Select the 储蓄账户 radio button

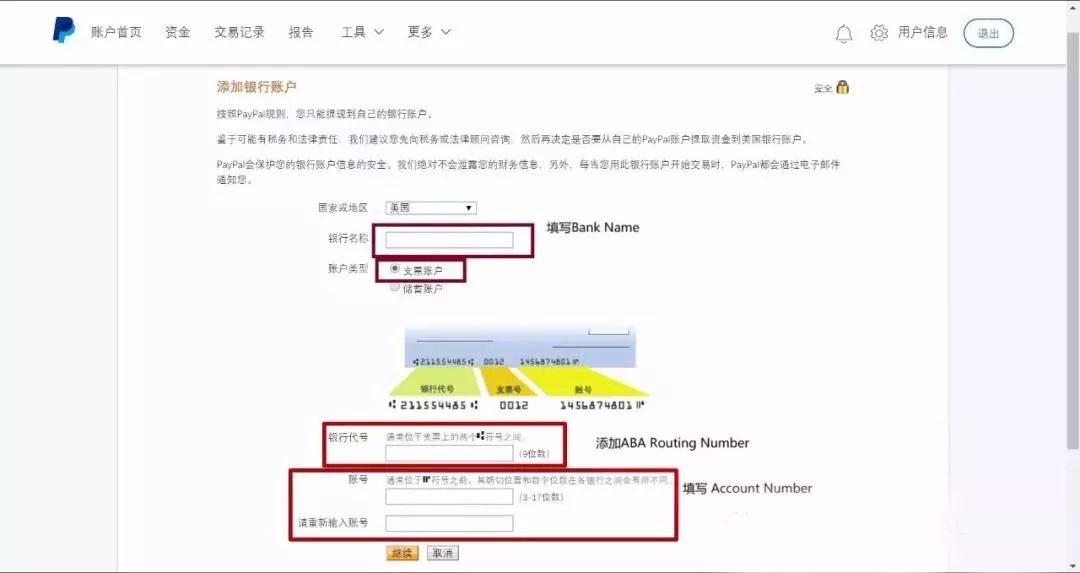tap(395, 287)
